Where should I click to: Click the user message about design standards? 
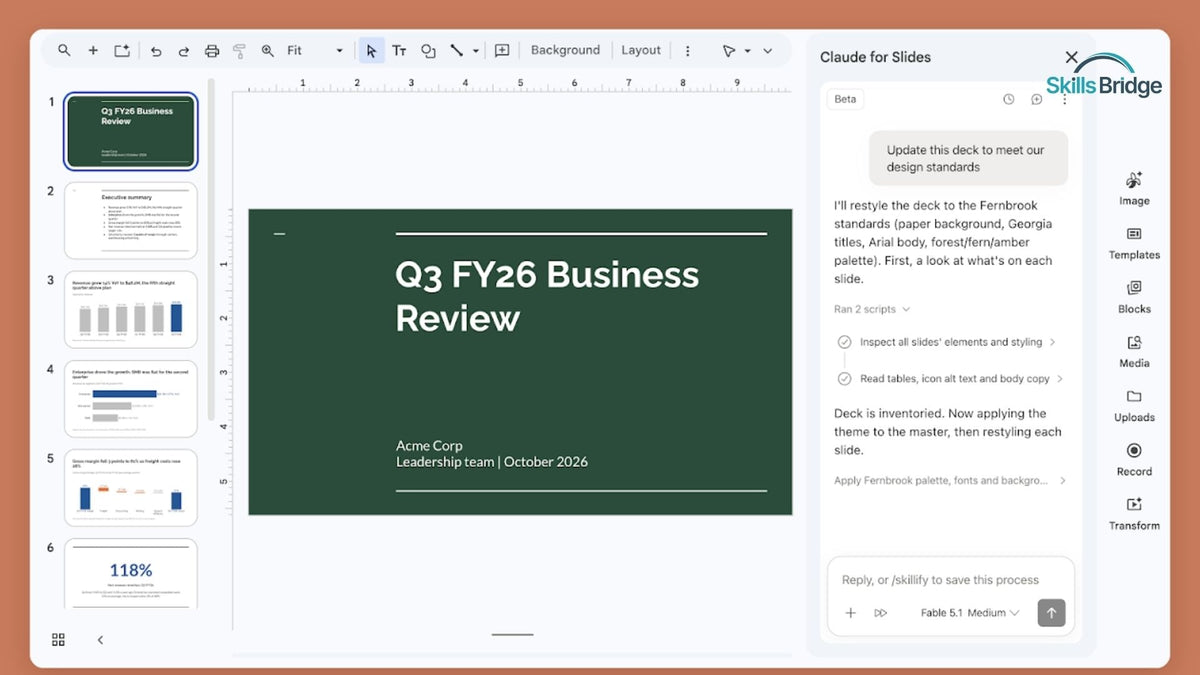click(968, 158)
